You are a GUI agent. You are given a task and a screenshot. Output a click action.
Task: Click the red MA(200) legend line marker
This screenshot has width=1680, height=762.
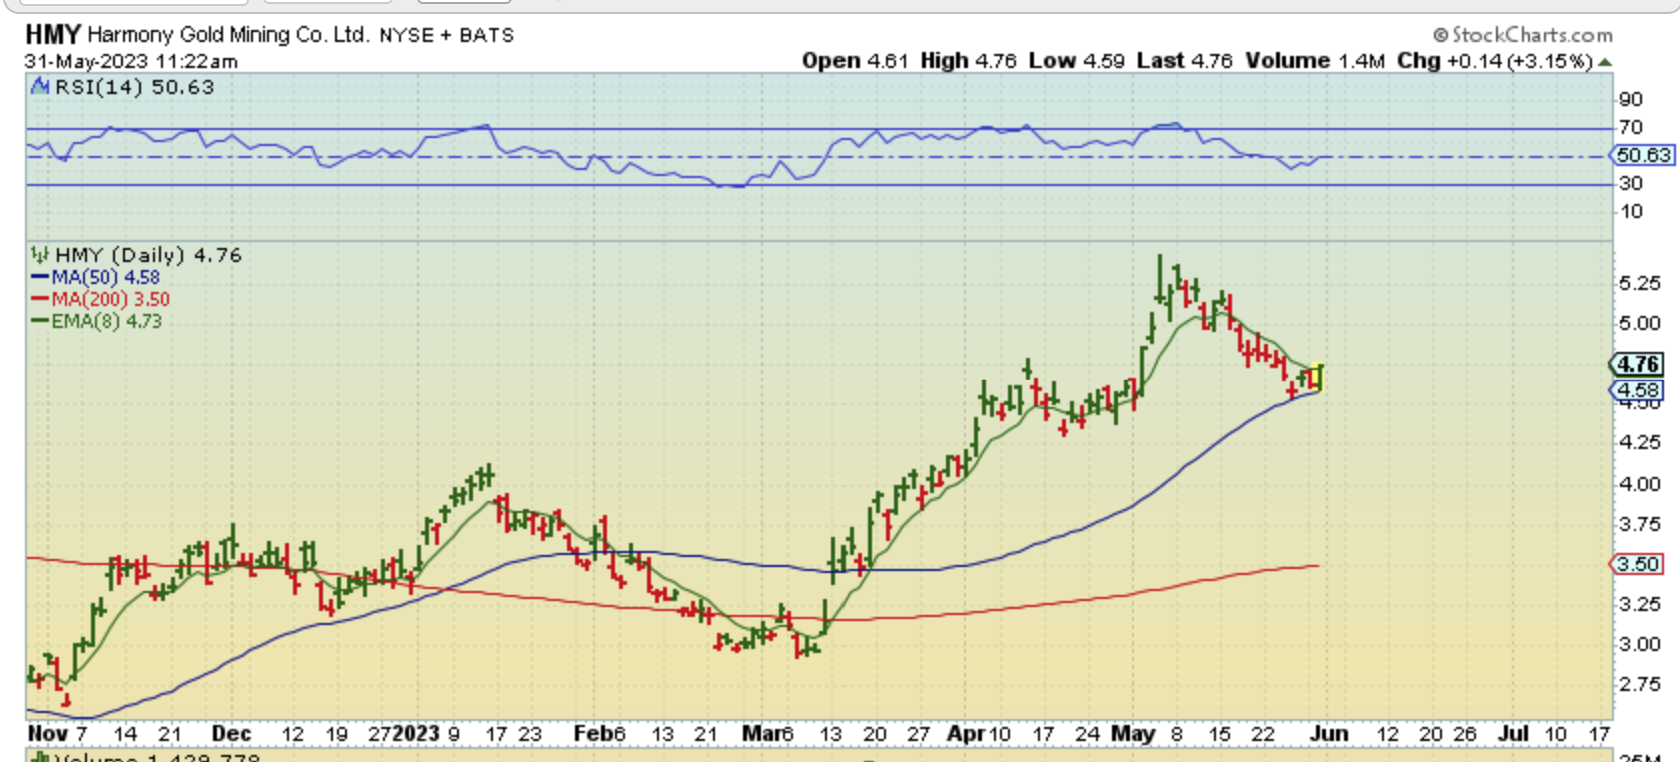41,299
